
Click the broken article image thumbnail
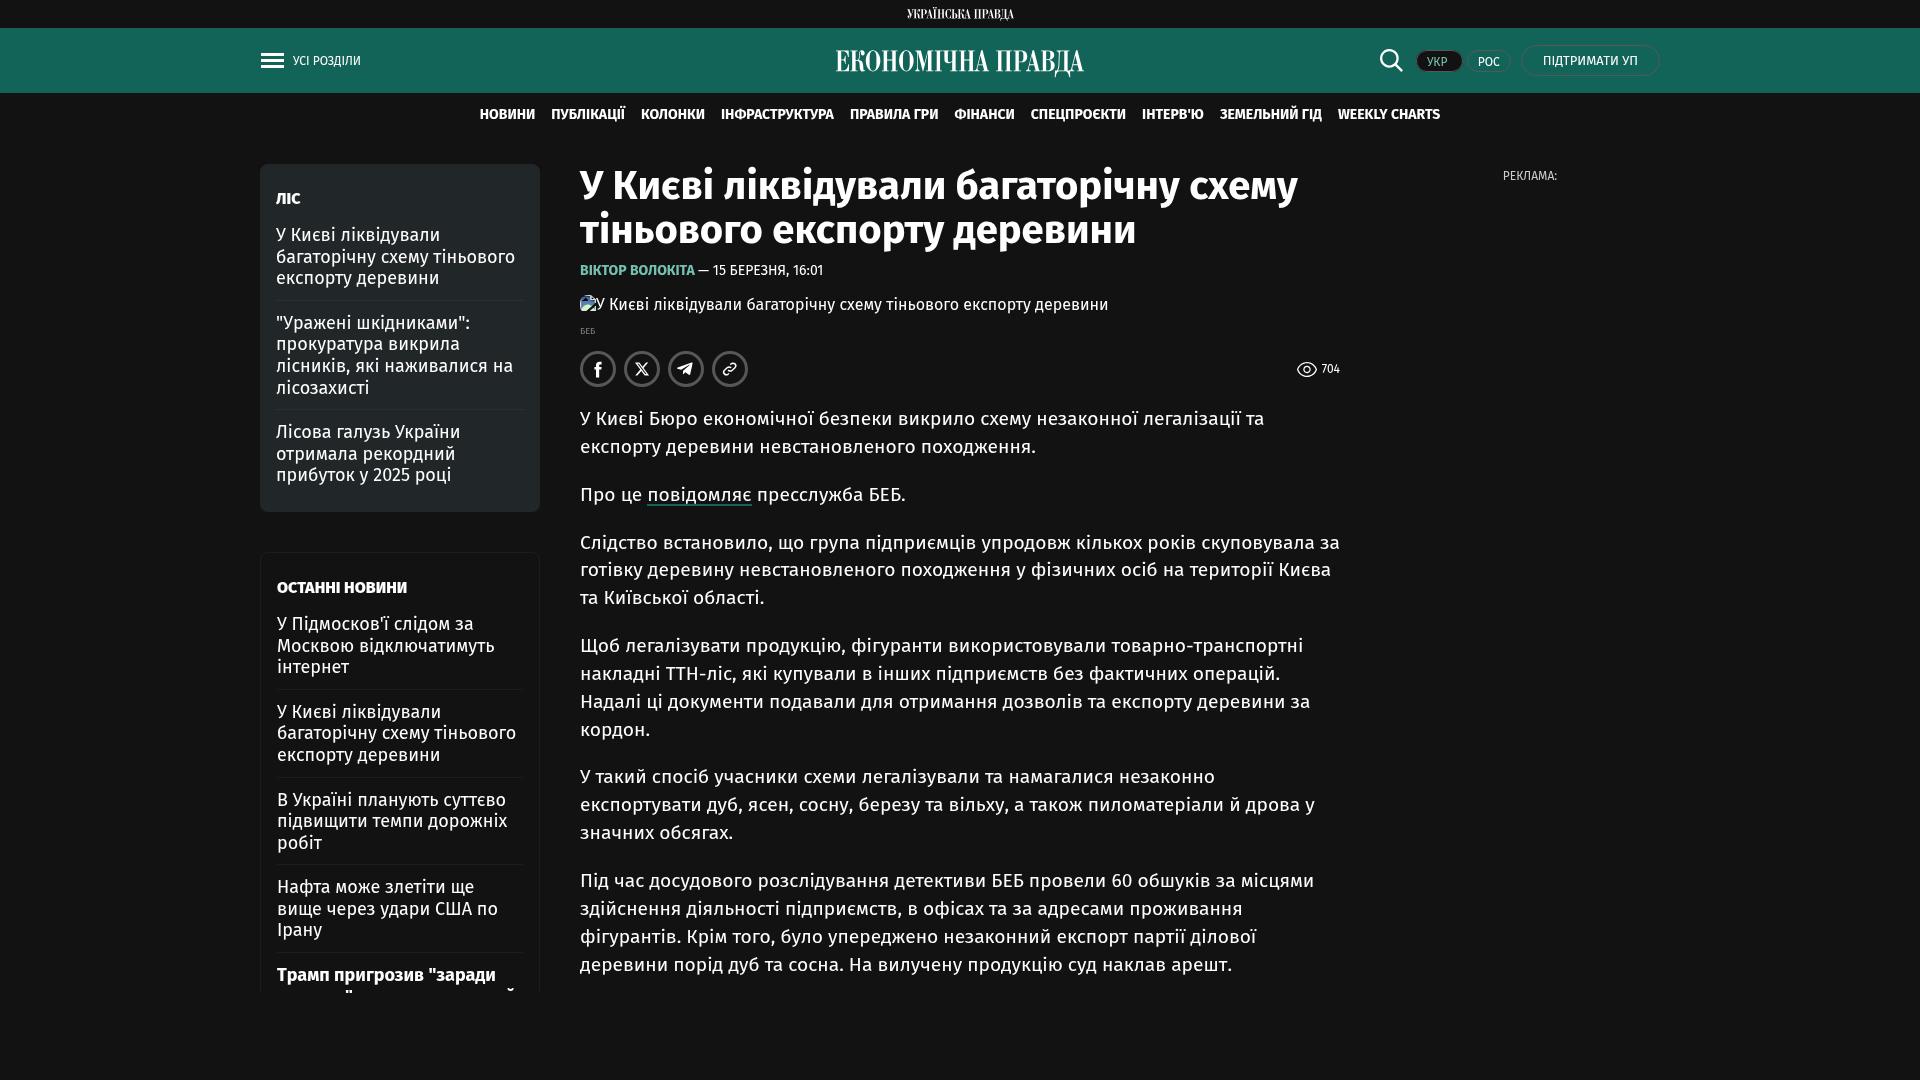point(589,304)
